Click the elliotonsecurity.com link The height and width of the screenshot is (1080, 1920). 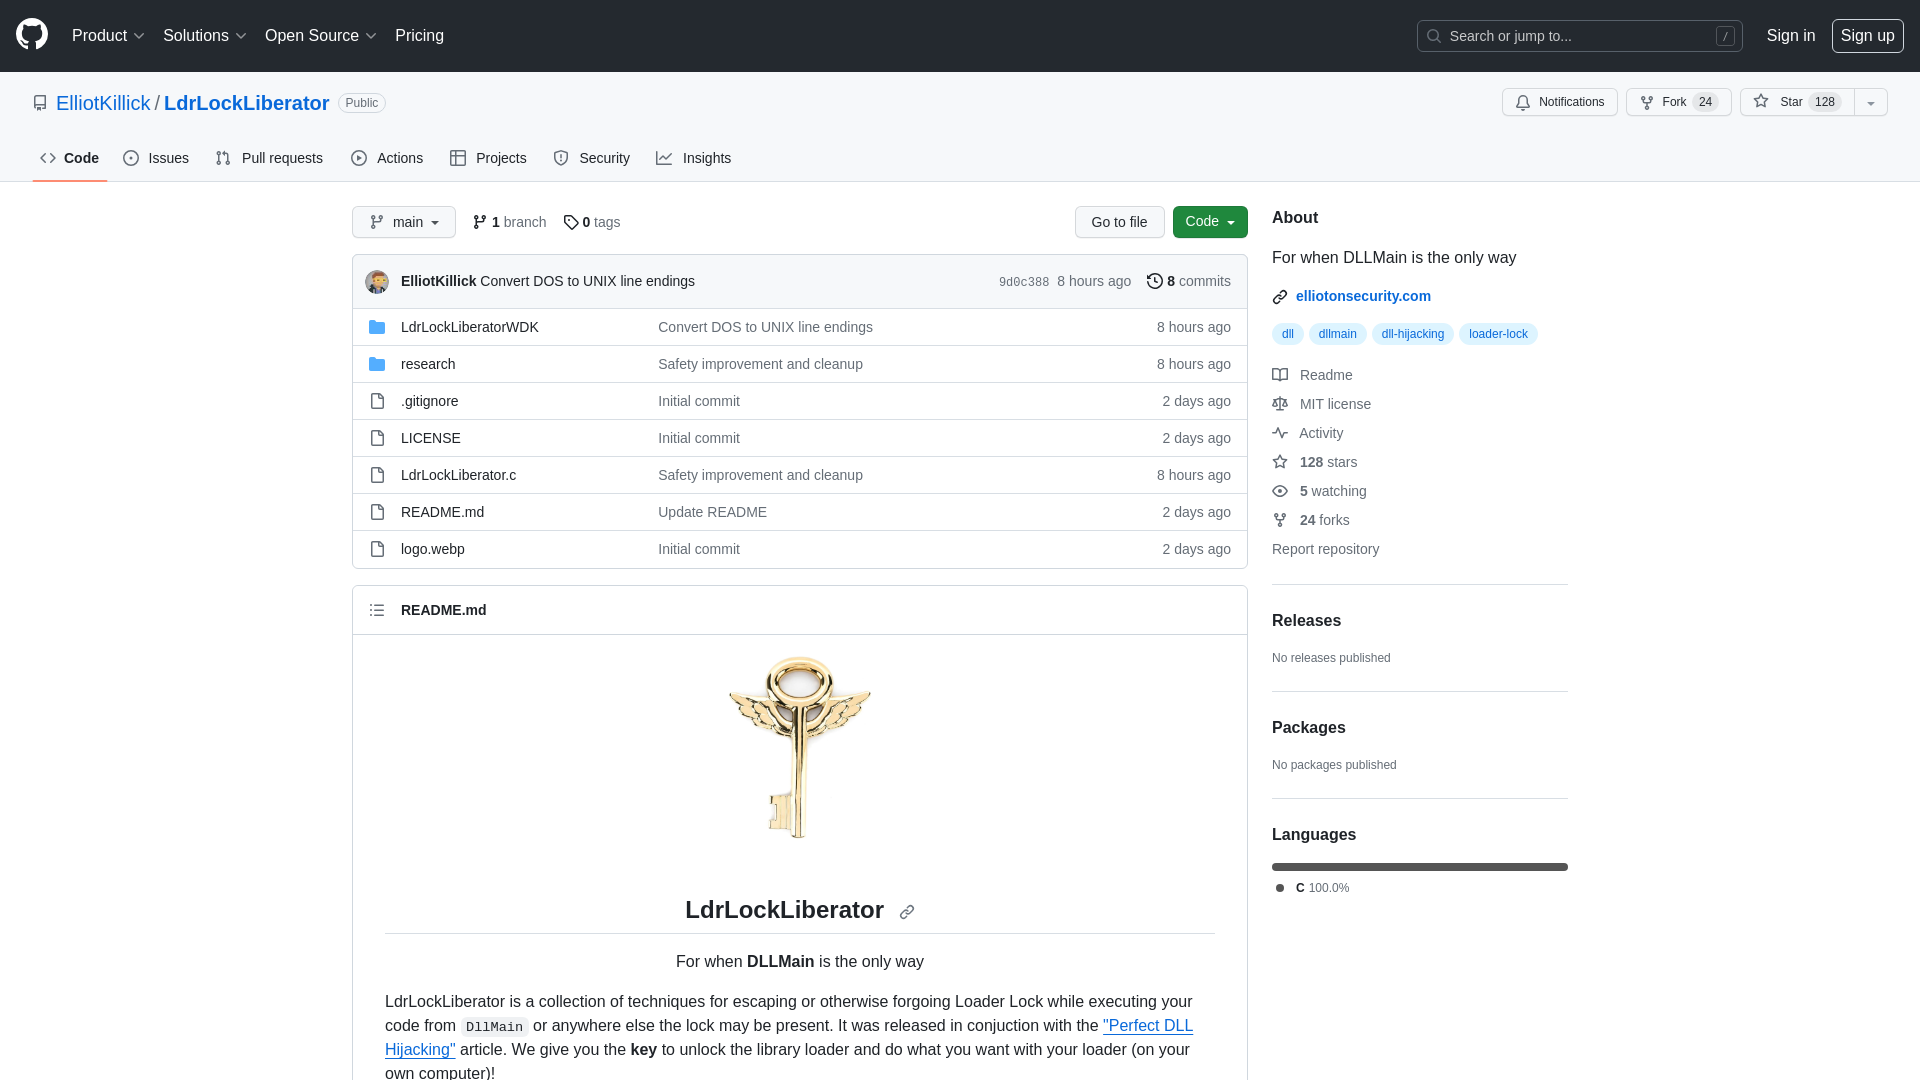1362,295
